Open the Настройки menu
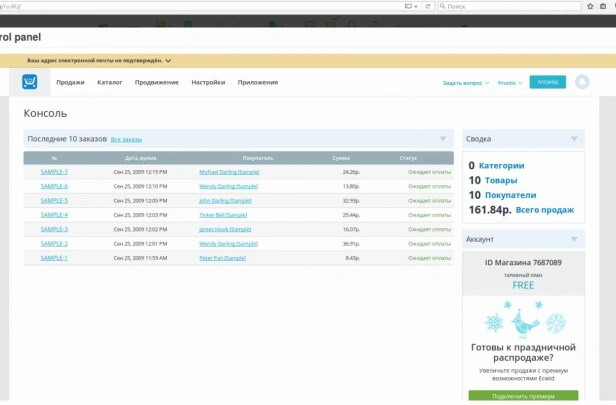The width and height of the screenshot is (616, 405). (208, 82)
